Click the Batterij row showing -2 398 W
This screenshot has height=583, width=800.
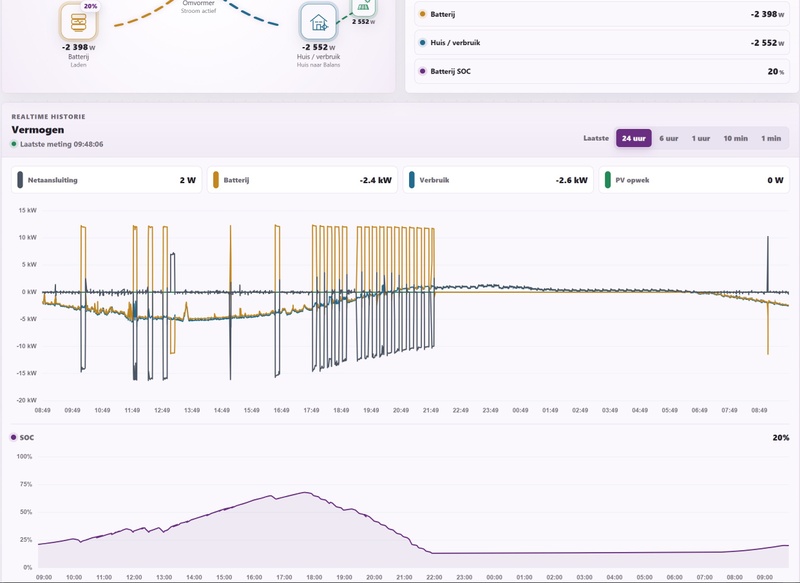pyautogui.click(x=602, y=14)
